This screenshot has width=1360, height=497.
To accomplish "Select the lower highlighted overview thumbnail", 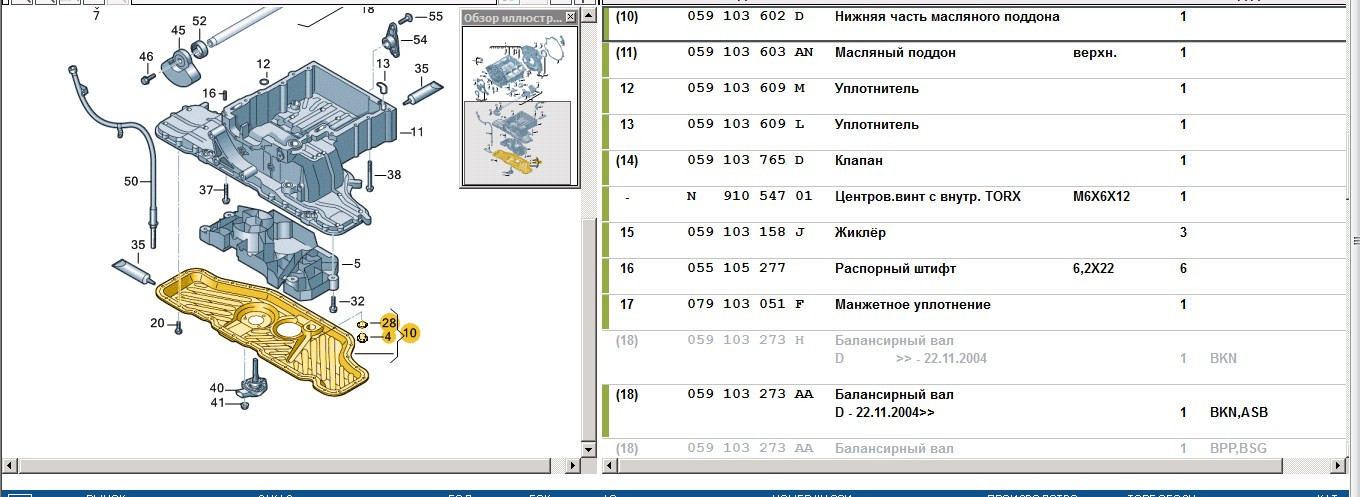I will [519, 141].
